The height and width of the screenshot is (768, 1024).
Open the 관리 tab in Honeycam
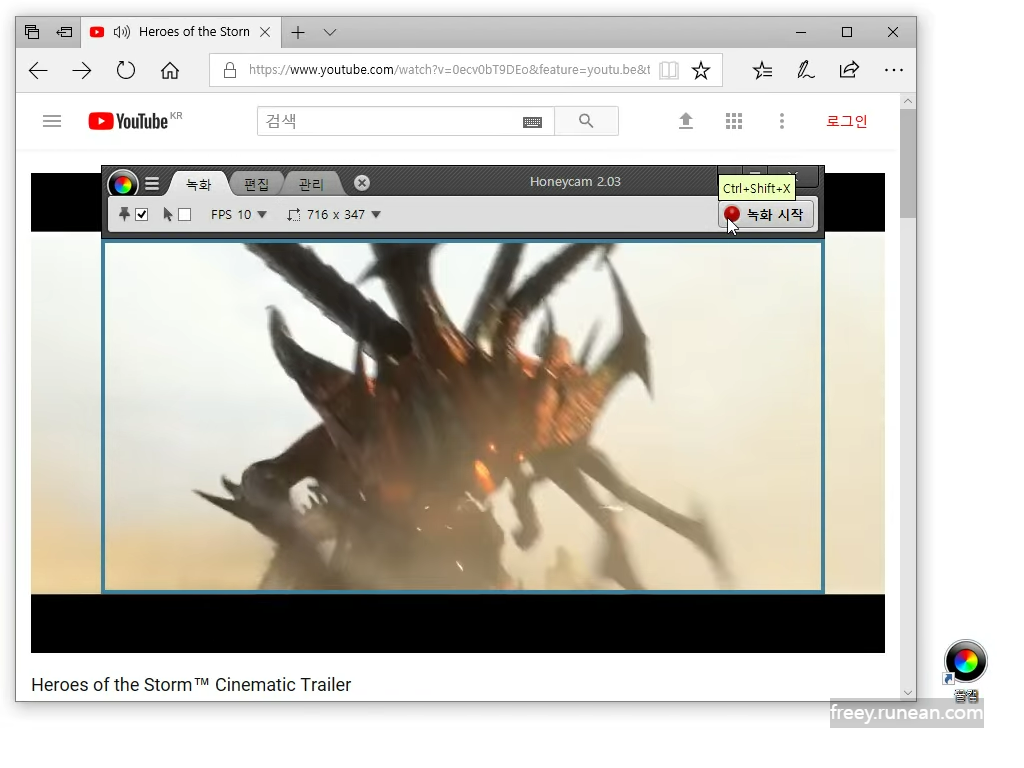[311, 184]
